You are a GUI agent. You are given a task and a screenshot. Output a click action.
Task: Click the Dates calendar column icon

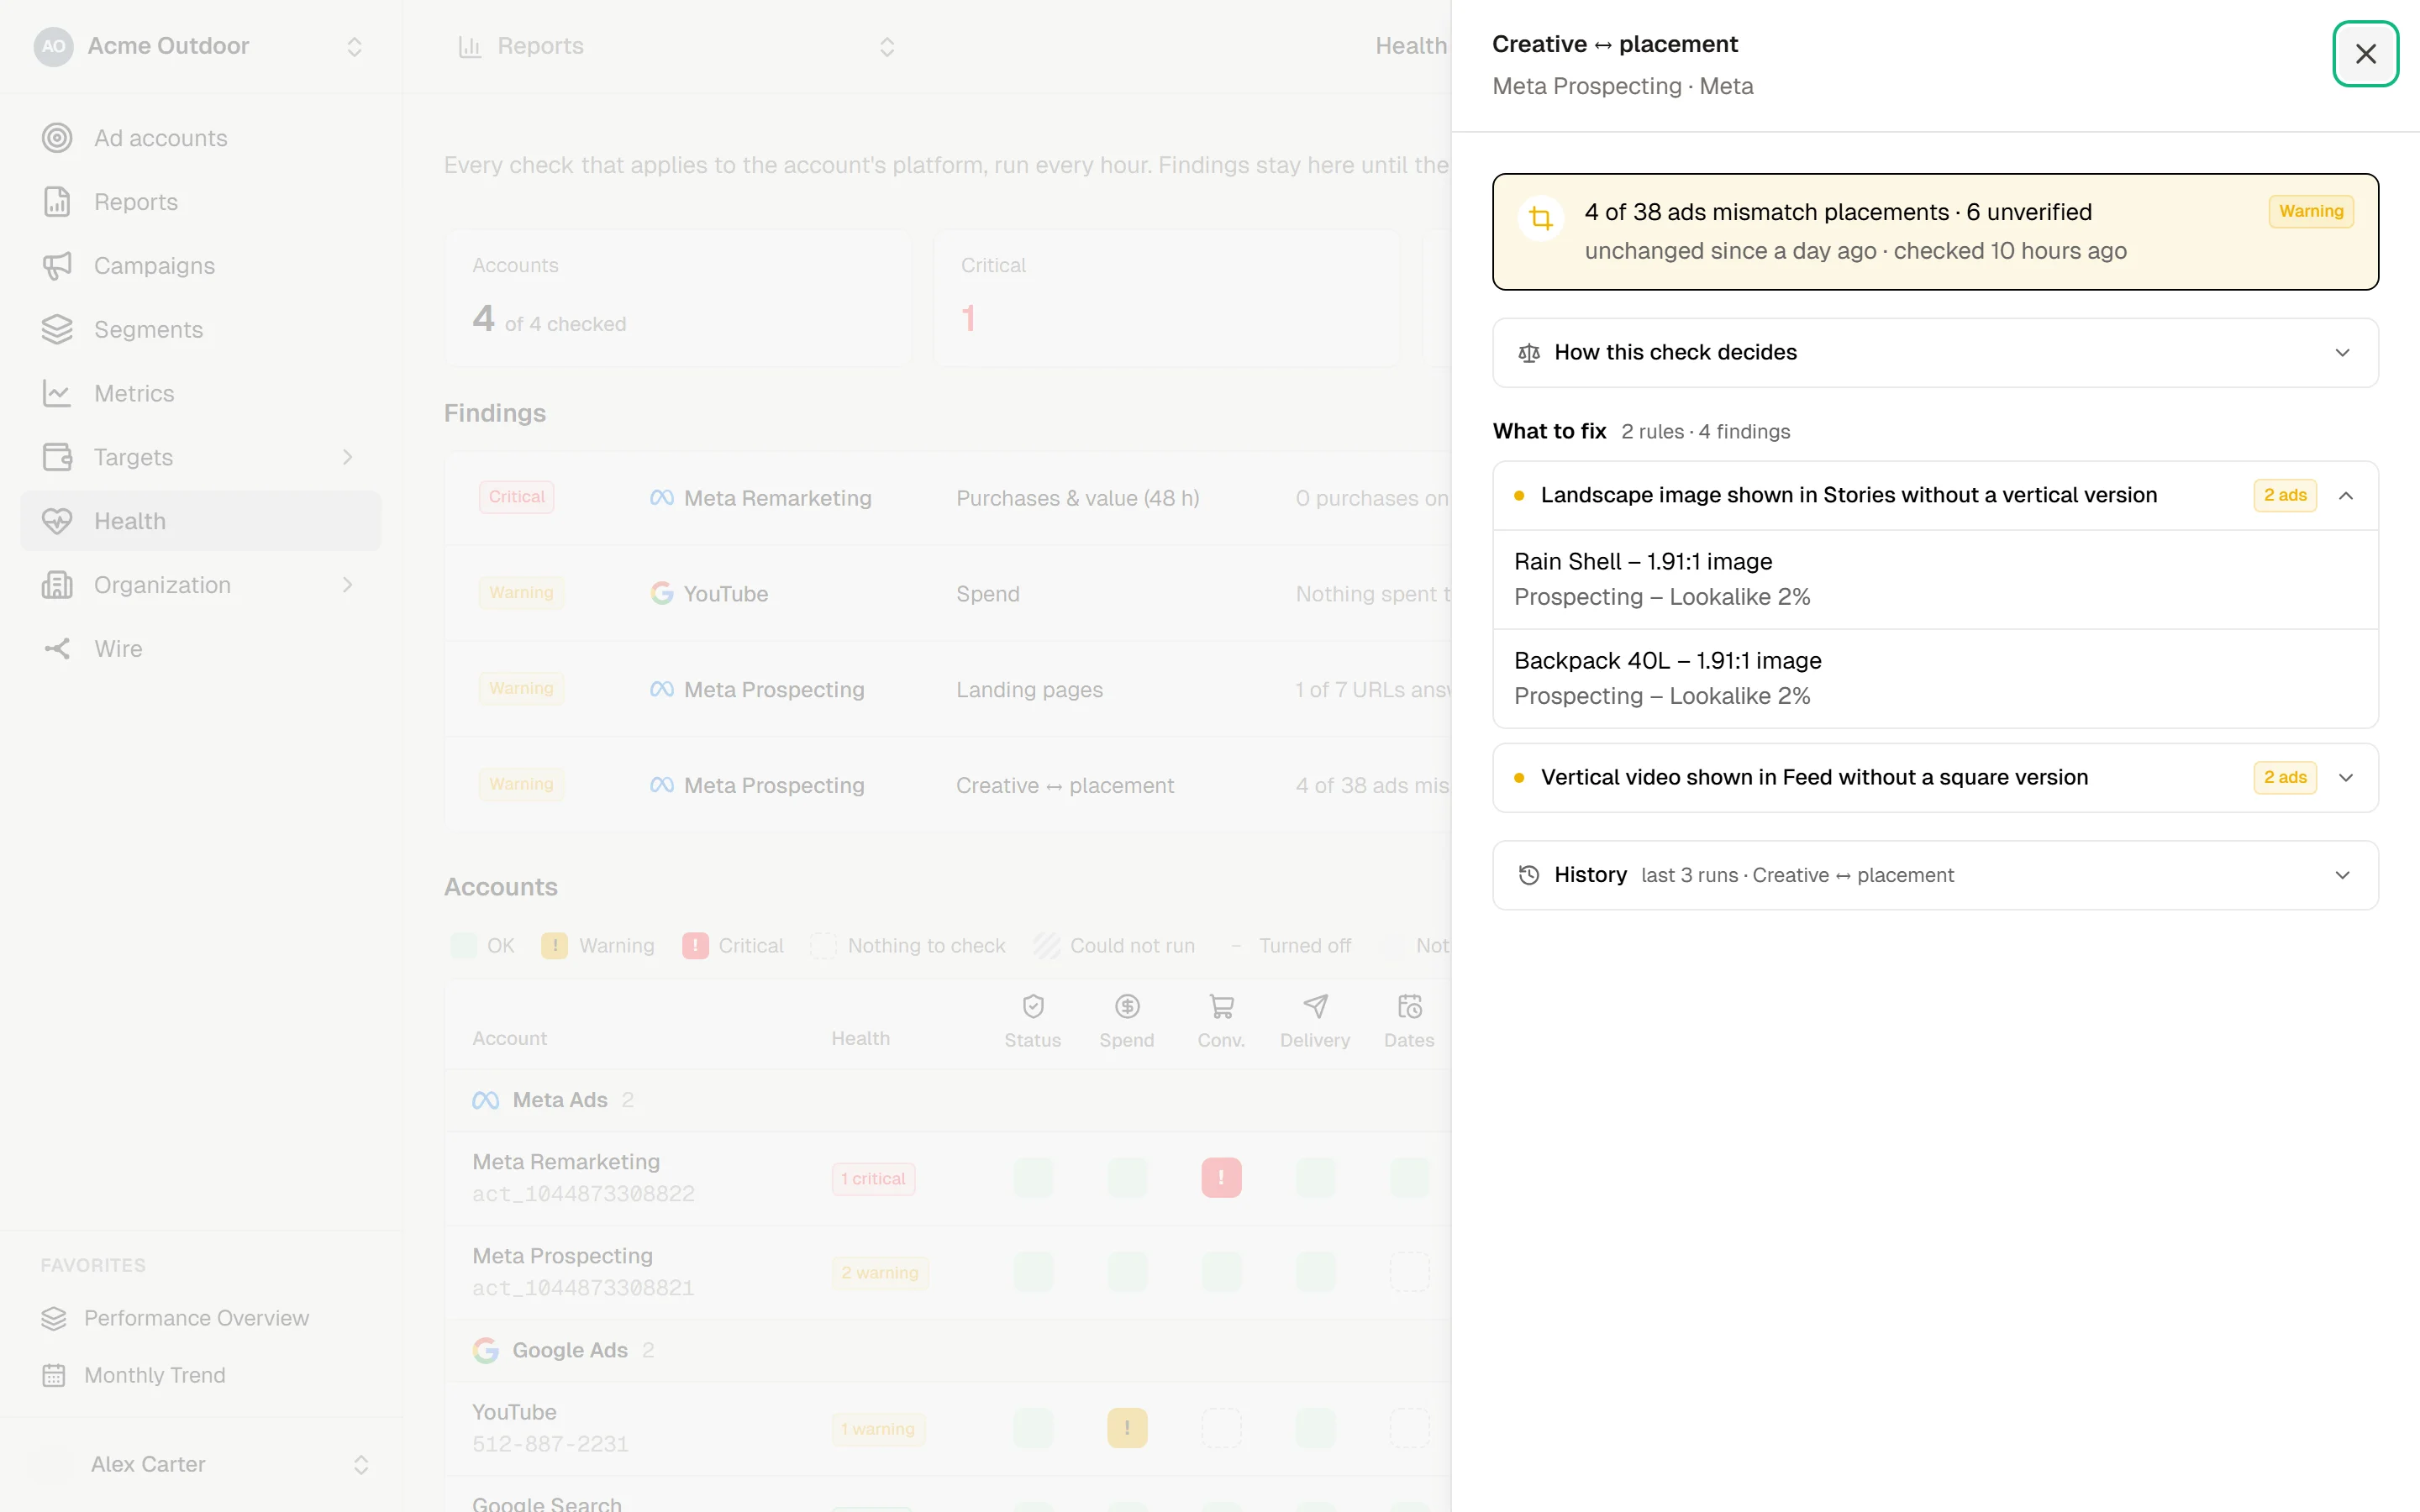(1409, 1006)
